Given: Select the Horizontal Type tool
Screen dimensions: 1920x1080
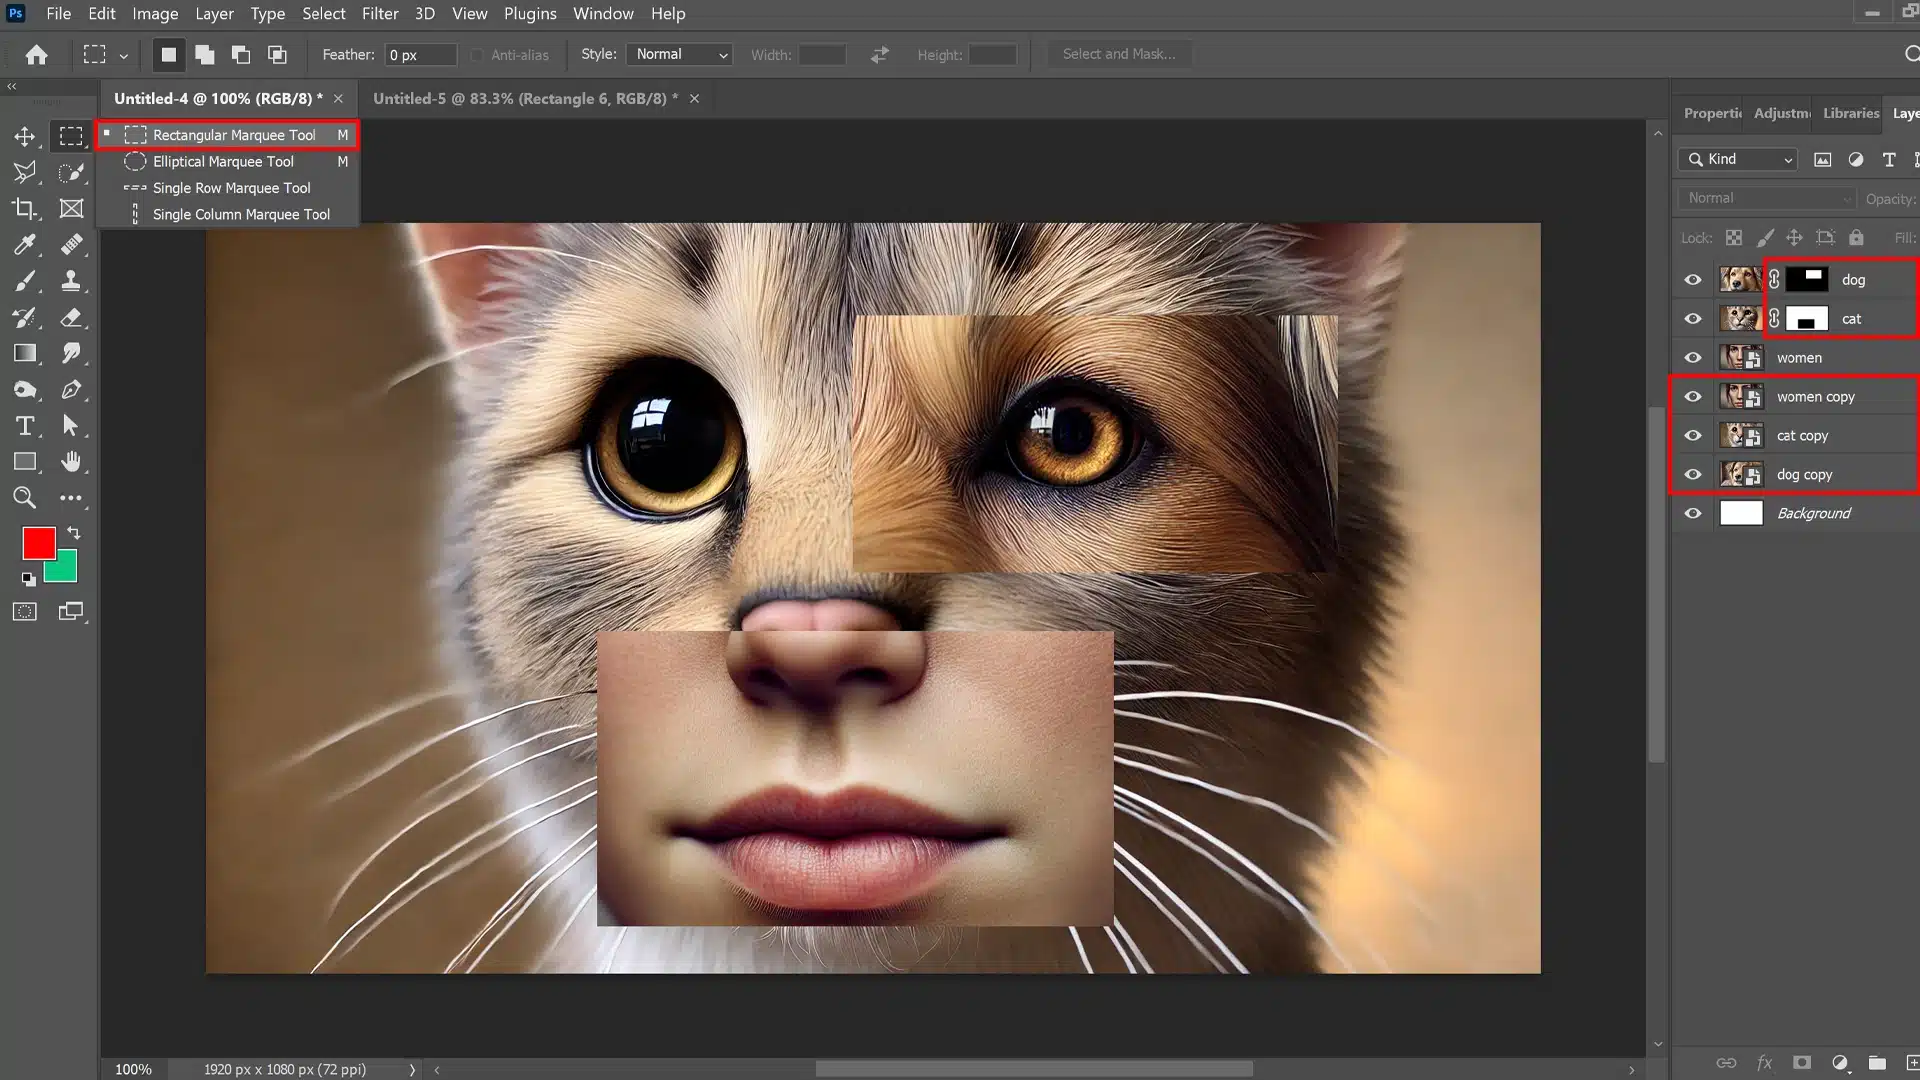Looking at the screenshot, I should tap(25, 426).
